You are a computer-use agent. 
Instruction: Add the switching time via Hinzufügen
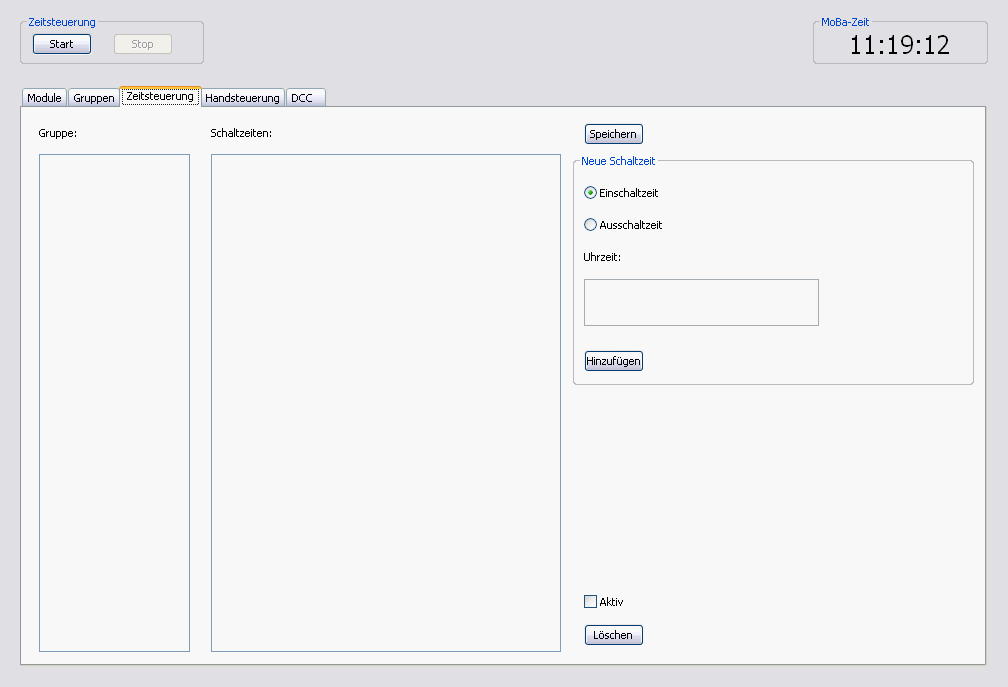pyautogui.click(x=613, y=361)
